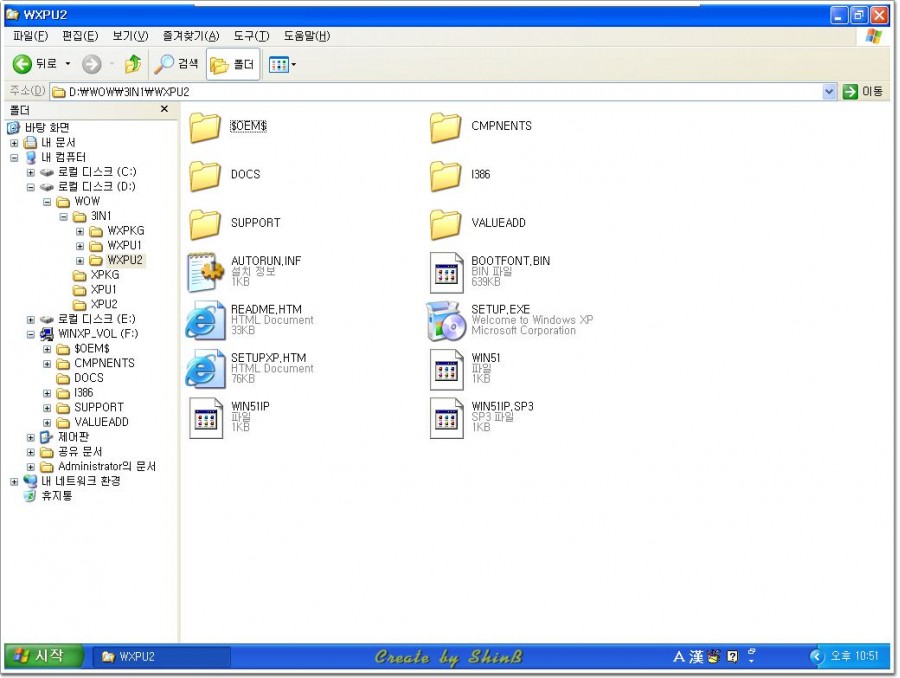Image resolution: width=900 pixels, height=678 pixels.
Task: Select the CMPNENTS folder icon in file pane
Action: pyautogui.click(x=445, y=126)
